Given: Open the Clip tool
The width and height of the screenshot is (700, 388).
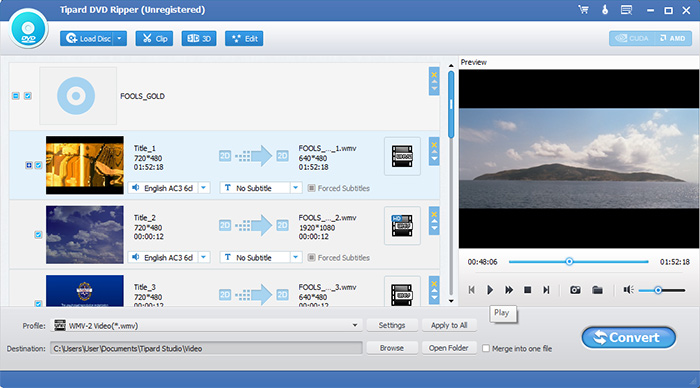Looking at the screenshot, I should (154, 39).
